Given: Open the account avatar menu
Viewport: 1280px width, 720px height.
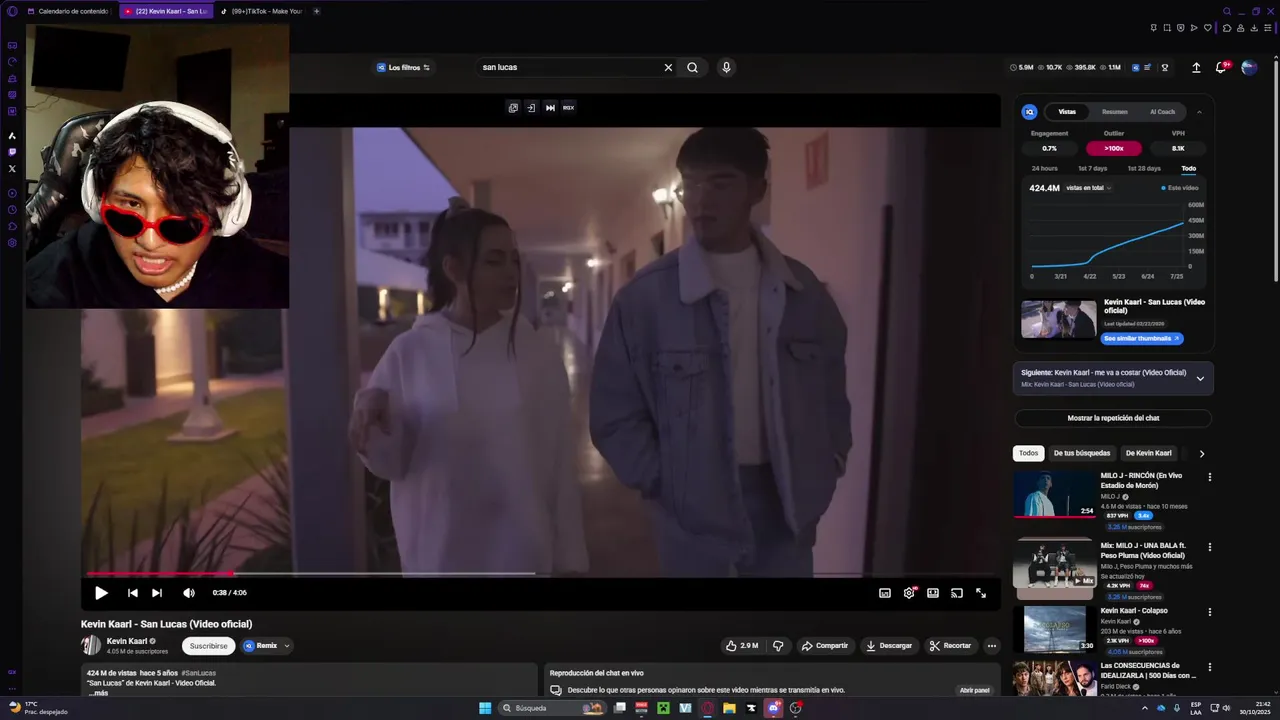Looking at the screenshot, I should coord(1249,67).
